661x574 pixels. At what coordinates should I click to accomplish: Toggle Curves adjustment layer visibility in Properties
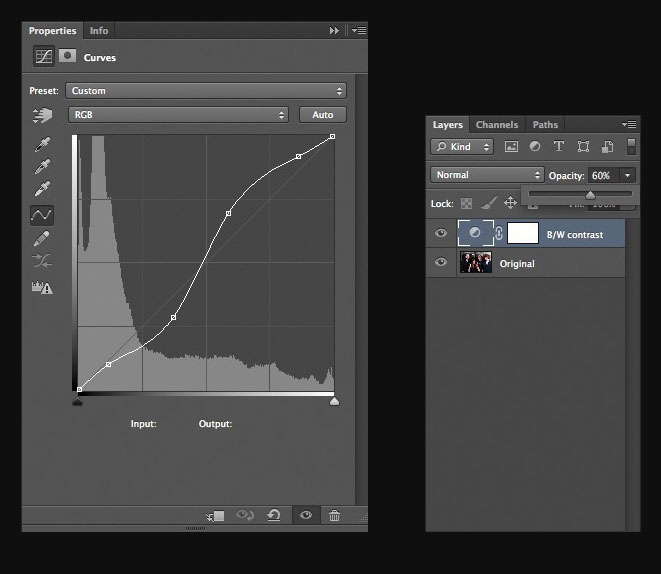point(306,515)
